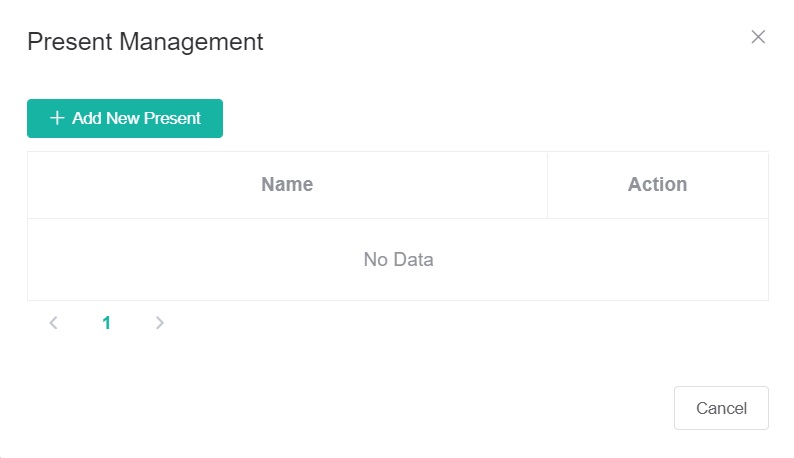Close the Present Management dialog
This screenshot has width=794, height=458.
point(758,37)
